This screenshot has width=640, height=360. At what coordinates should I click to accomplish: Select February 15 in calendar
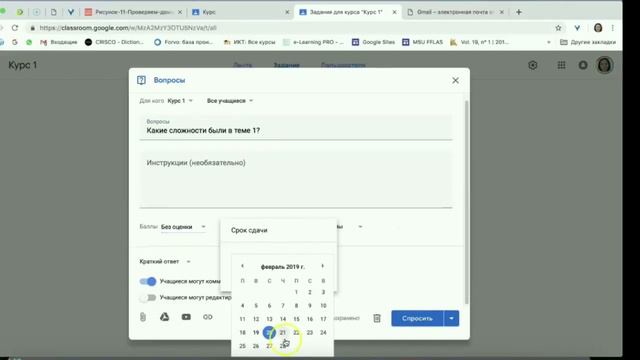coord(296,319)
